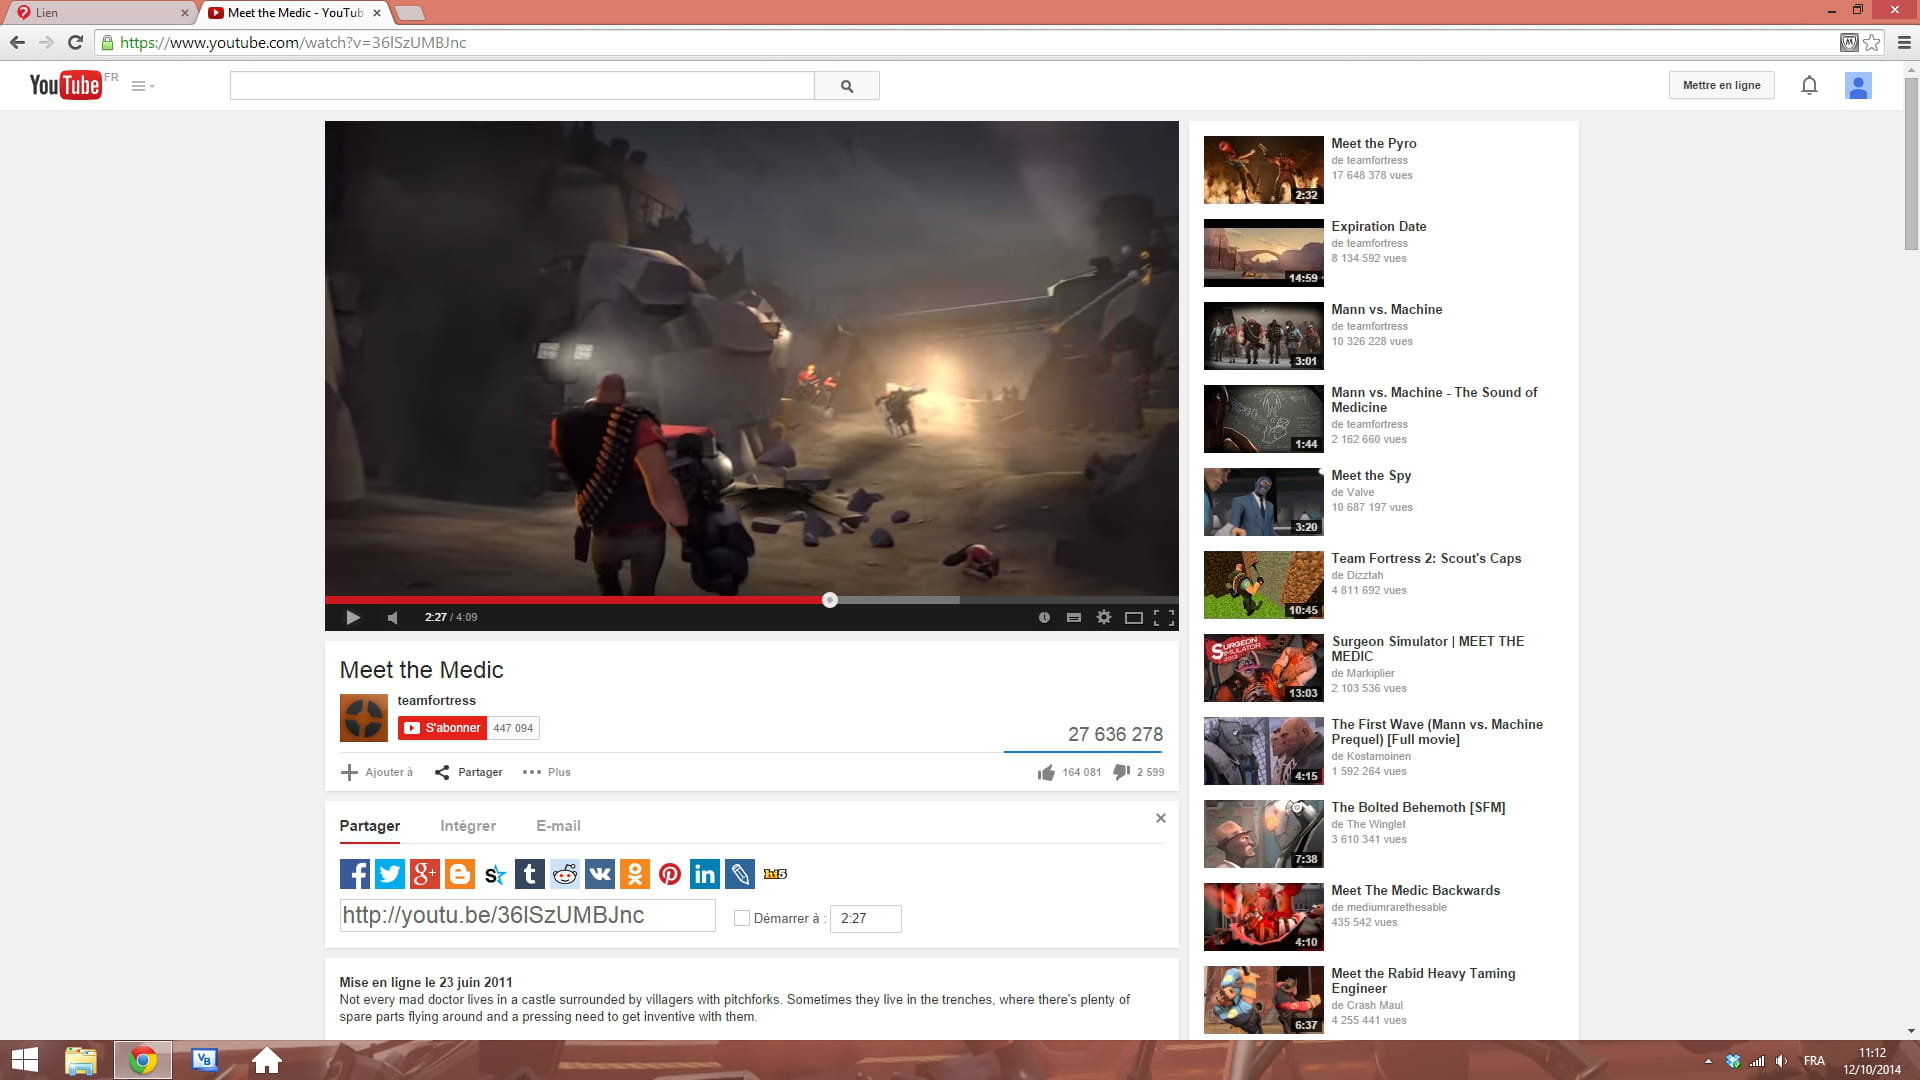Click Mettre en ligne upload button

1721,85
